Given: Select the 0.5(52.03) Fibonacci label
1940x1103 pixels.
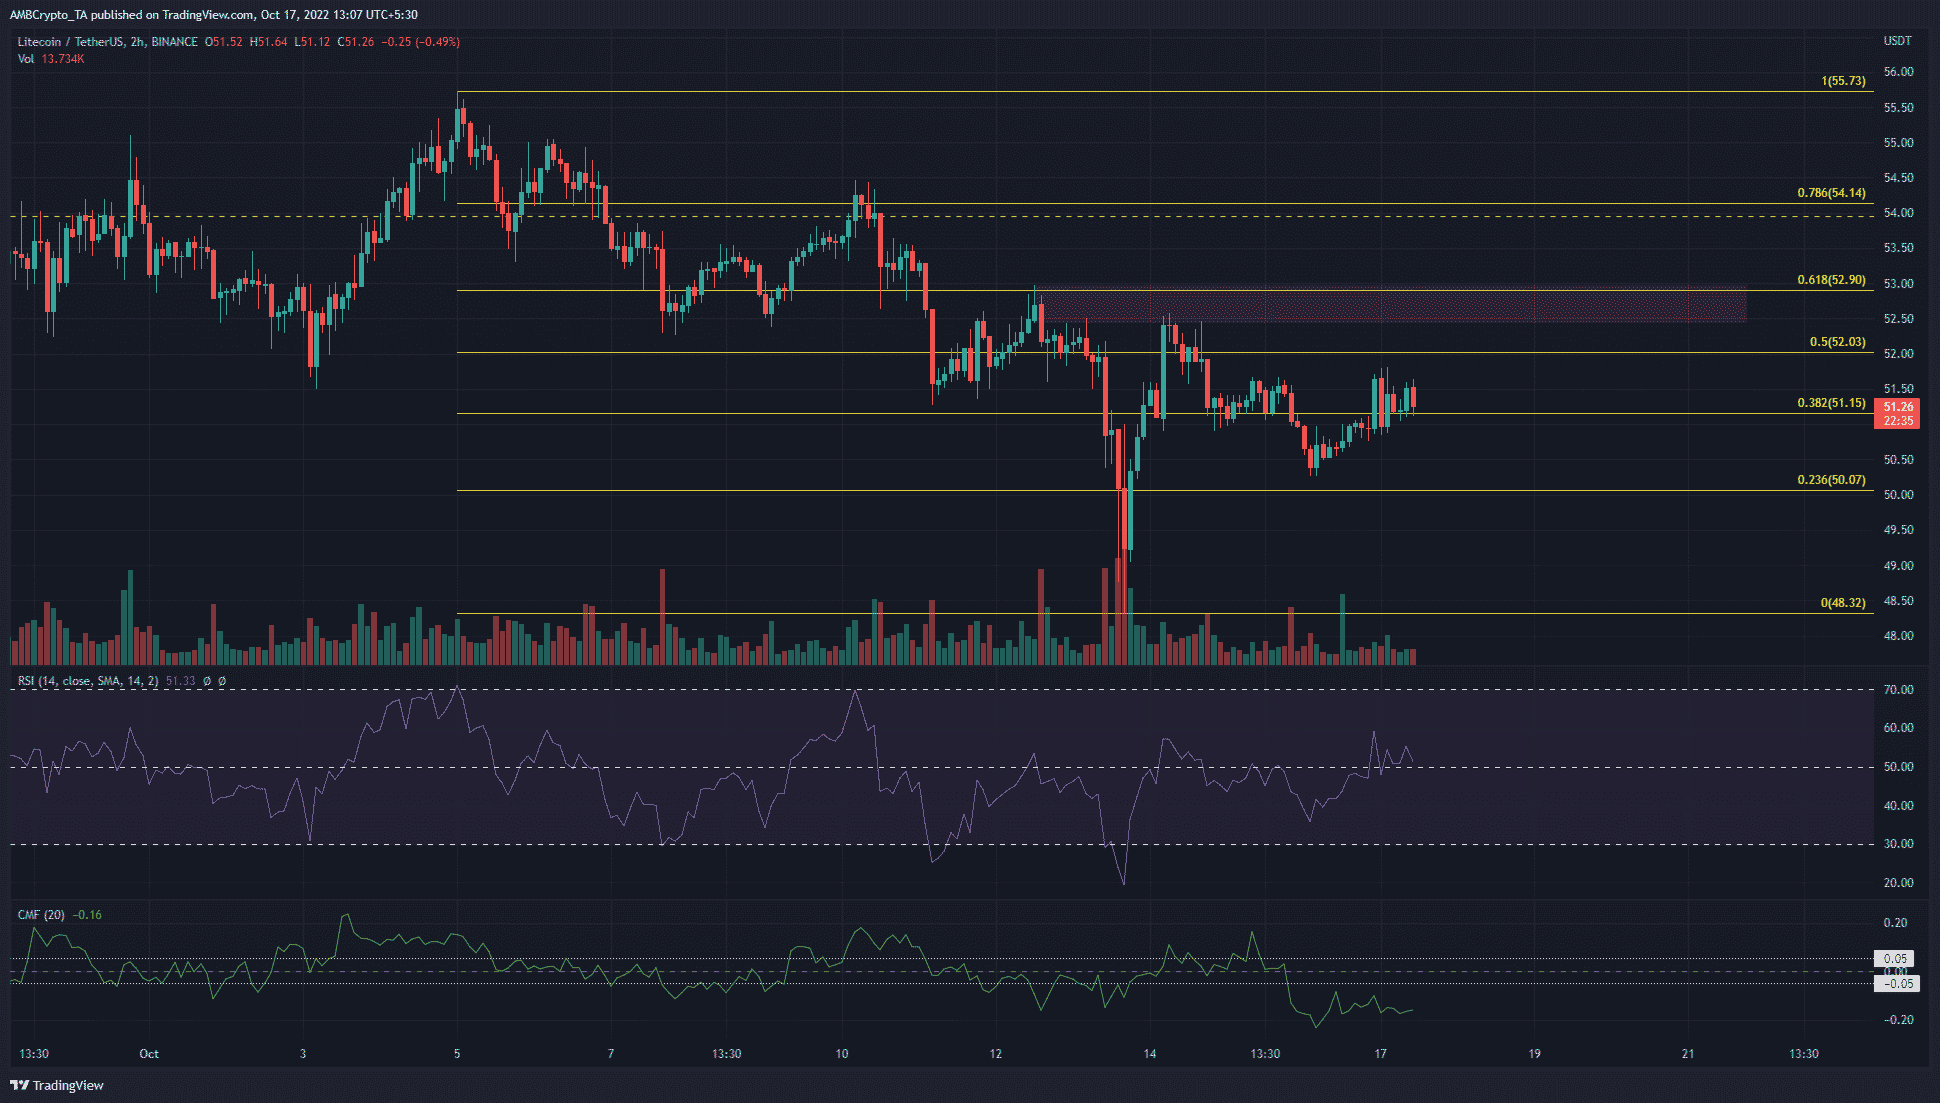Looking at the screenshot, I should tap(1837, 342).
